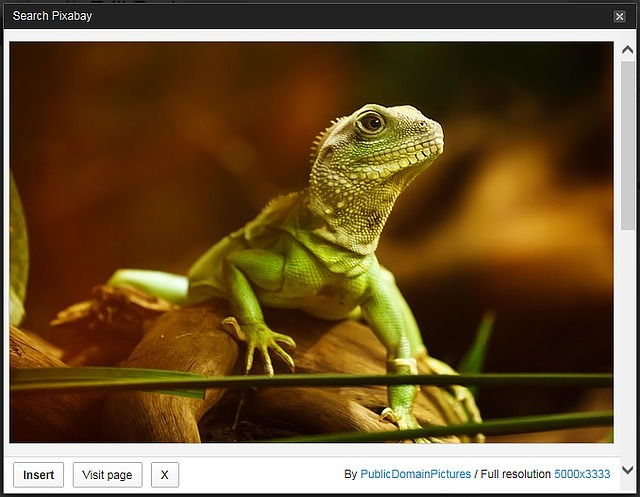The width and height of the screenshot is (640, 497).
Task: Click the scrollbar down arrow
Action: 627,469
